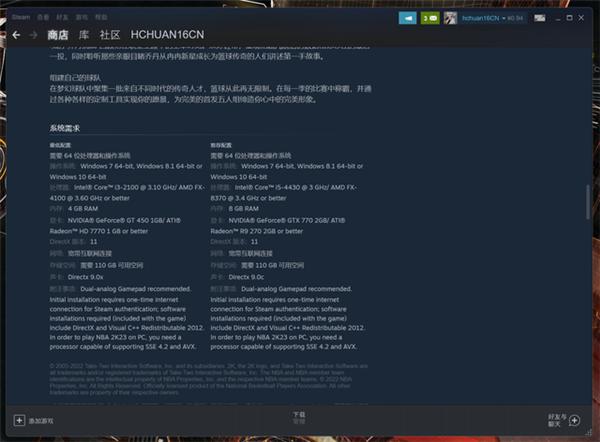Click DirectX version 11 in the minimum column
The height and width of the screenshot is (442, 600).
(93, 242)
